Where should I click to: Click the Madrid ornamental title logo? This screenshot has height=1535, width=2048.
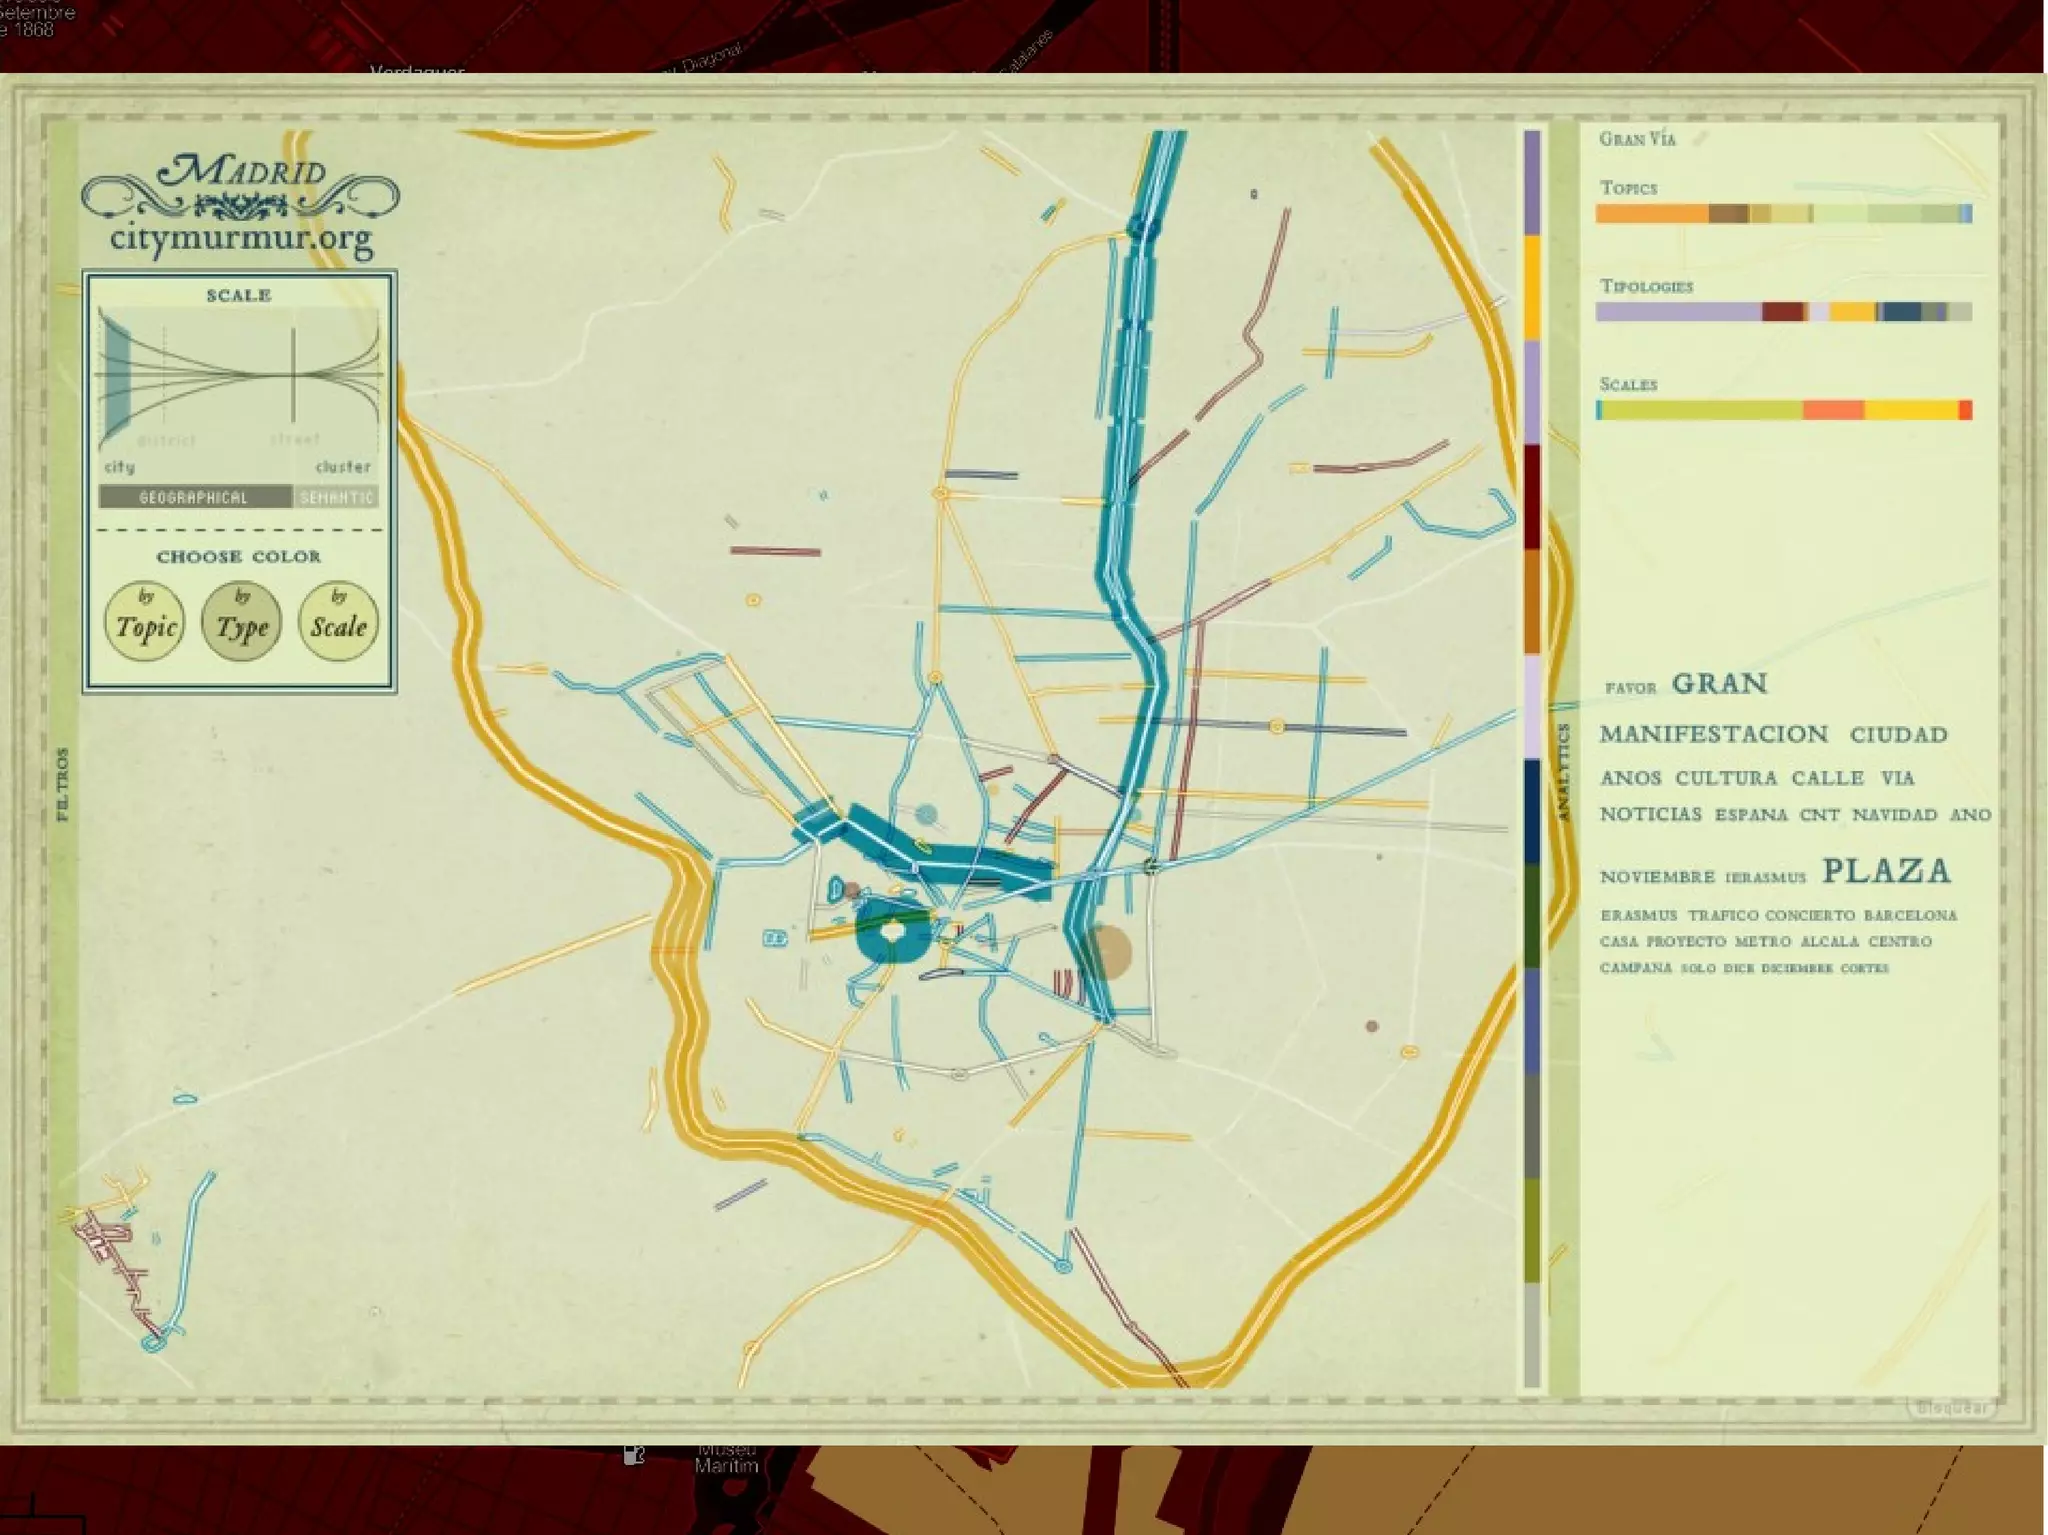(x=240, y=184)
